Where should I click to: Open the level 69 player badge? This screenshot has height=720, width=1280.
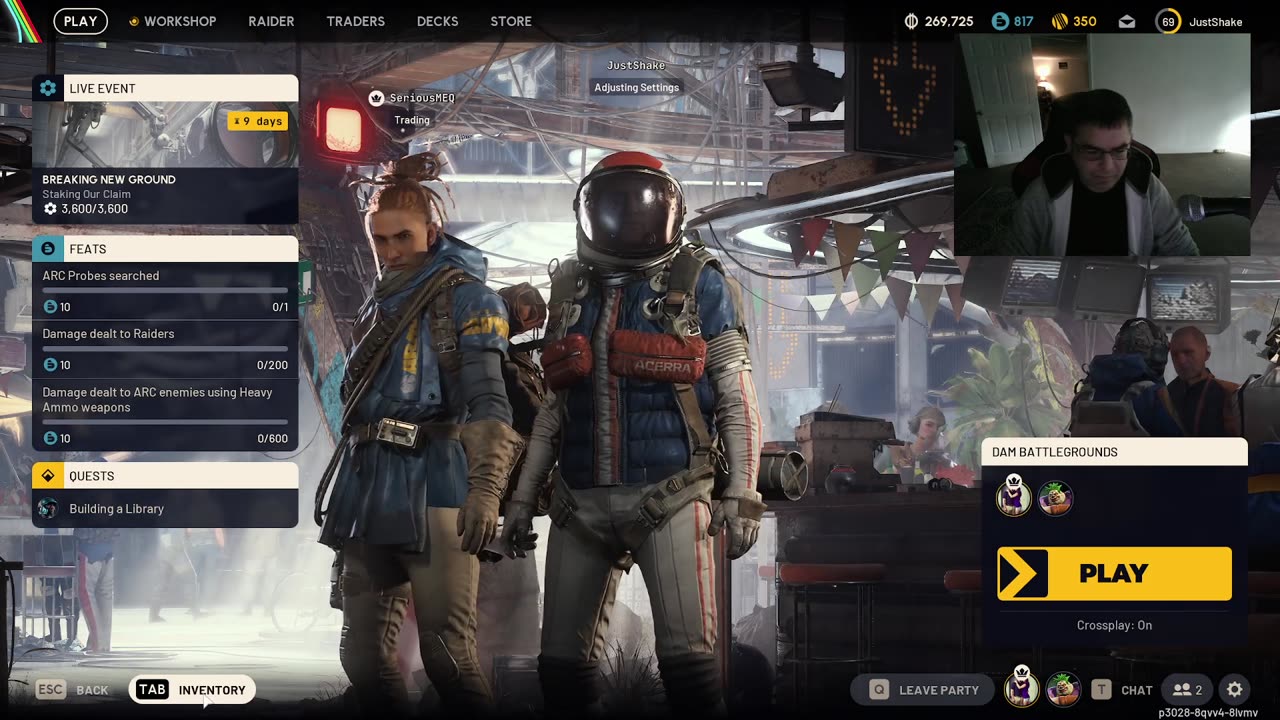tap(1168, 21)
